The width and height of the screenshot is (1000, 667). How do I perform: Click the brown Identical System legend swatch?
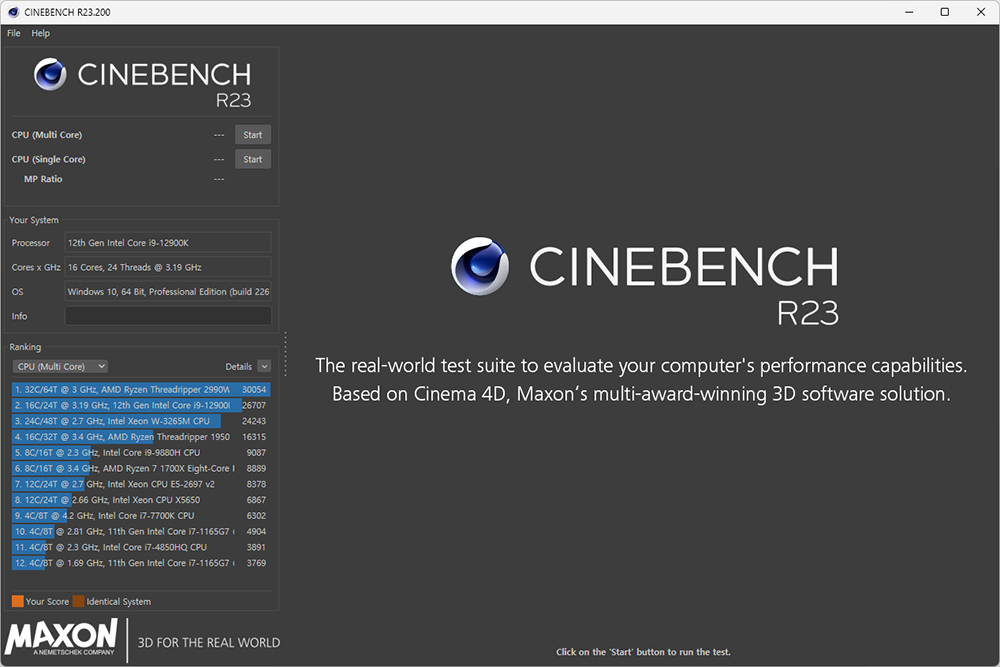coord(78,601)
